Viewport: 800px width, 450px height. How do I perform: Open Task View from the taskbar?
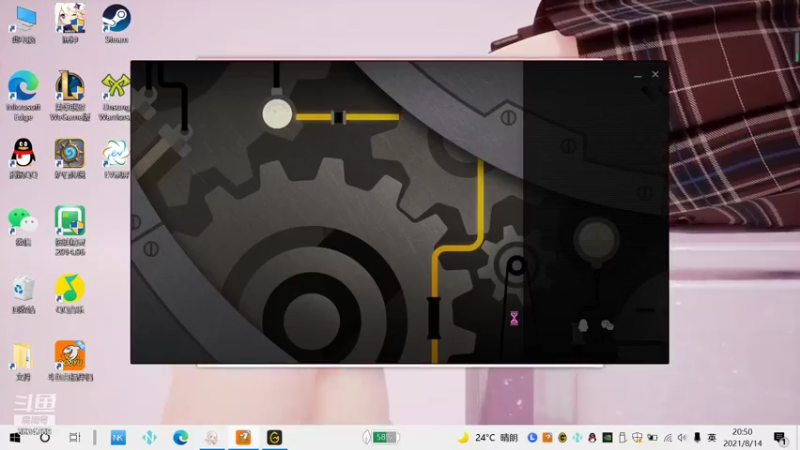click(x=74, y=438)
